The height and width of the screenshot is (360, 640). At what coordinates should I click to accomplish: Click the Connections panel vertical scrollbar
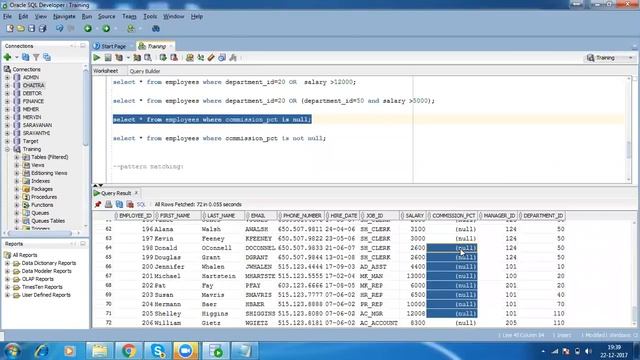(x=85, y=108)
